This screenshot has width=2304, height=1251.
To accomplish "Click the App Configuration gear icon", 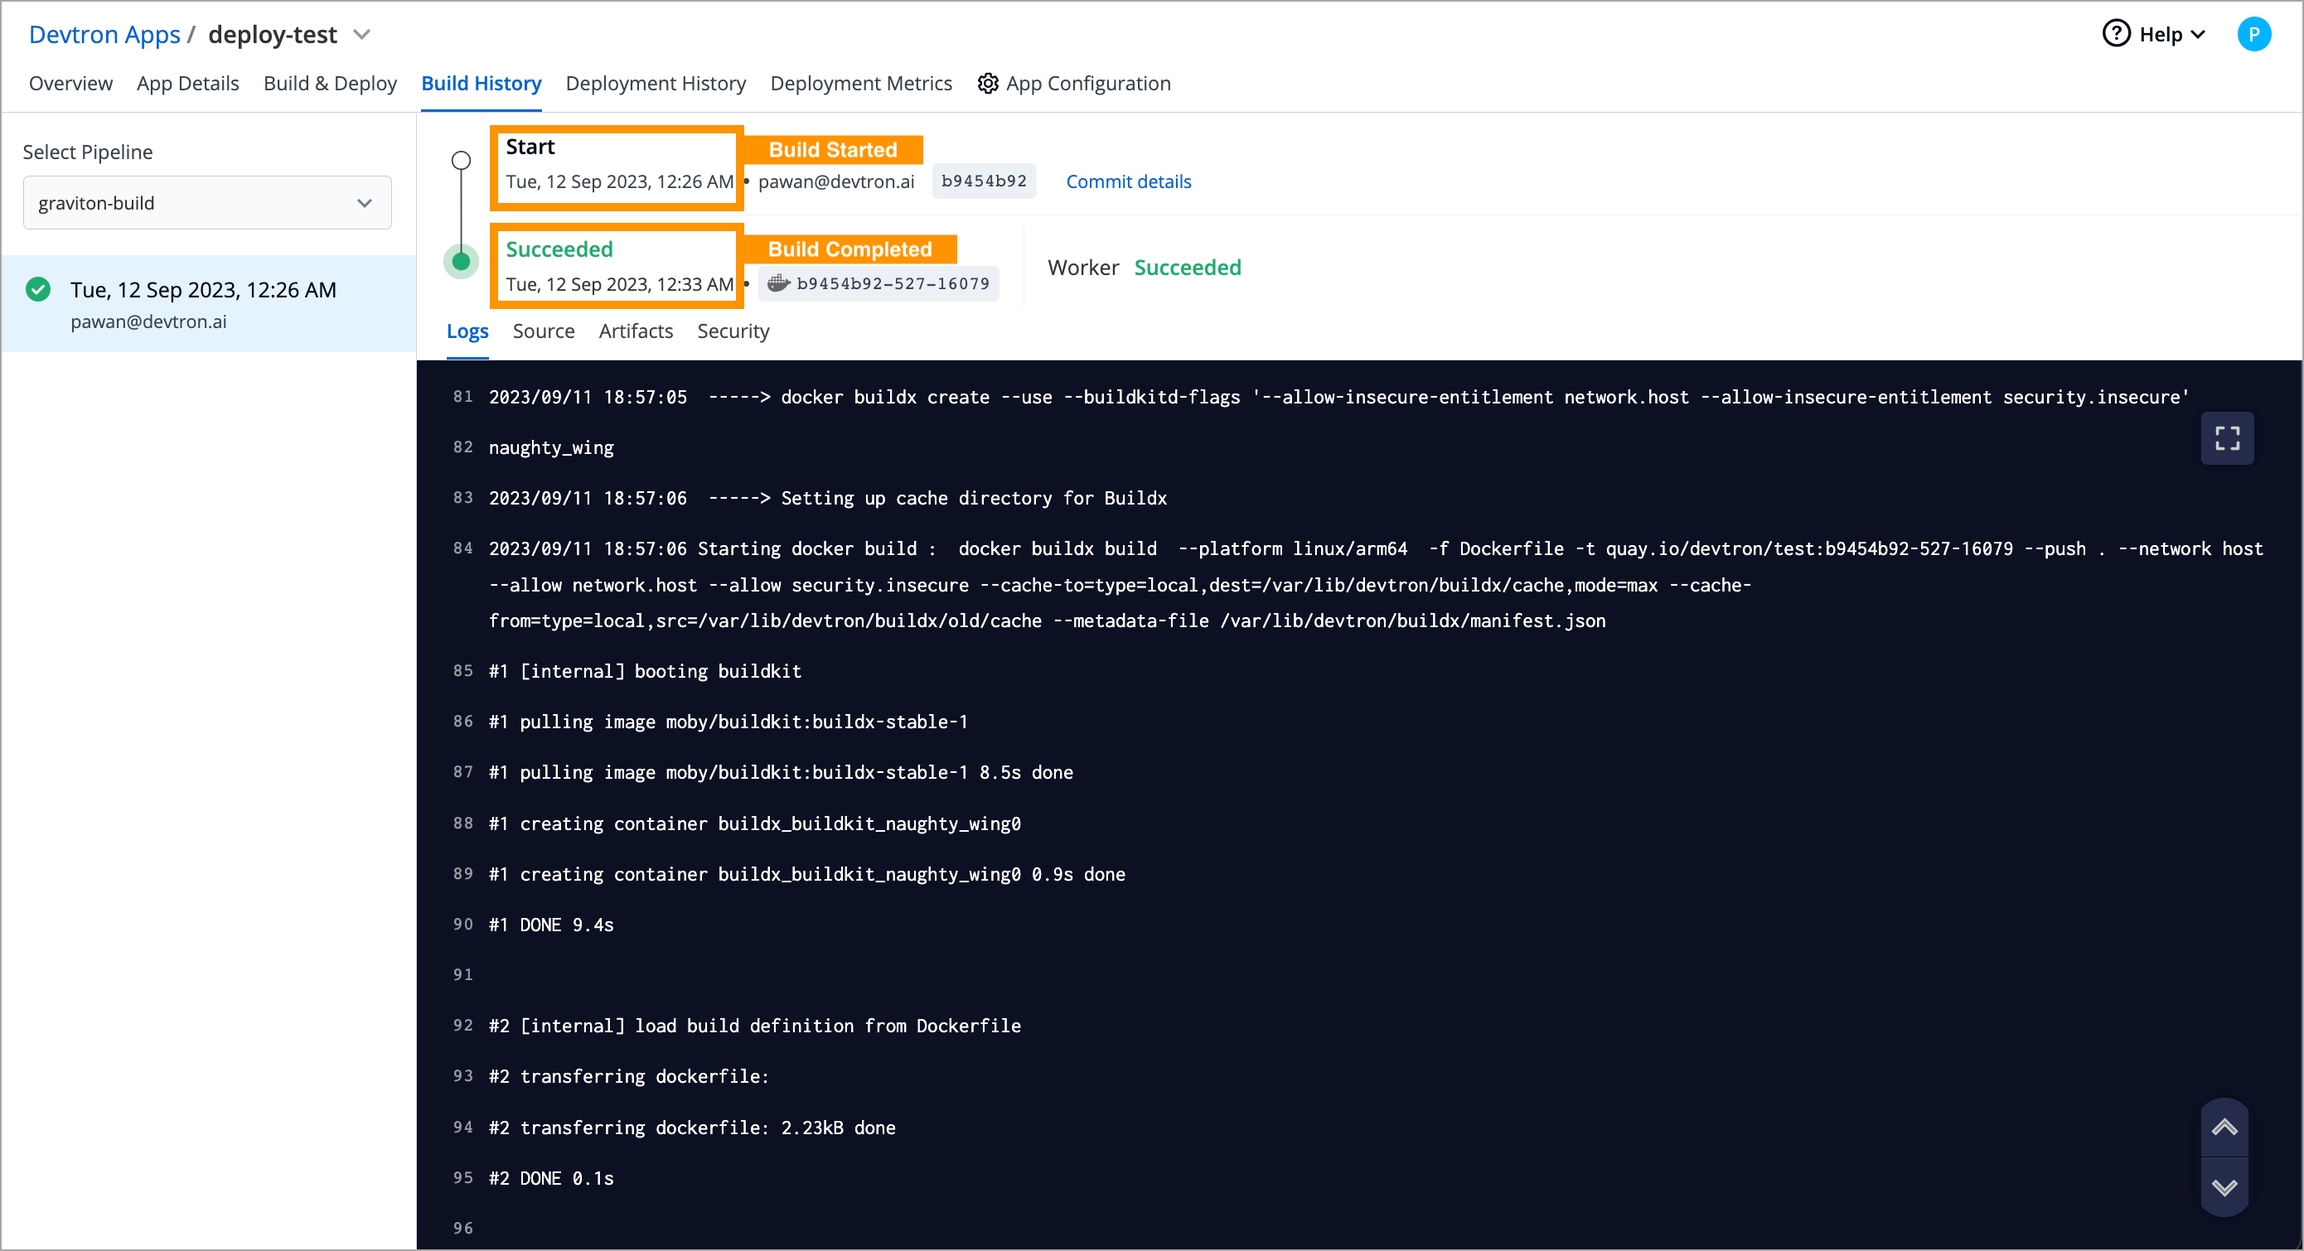I will coord(988,83).
